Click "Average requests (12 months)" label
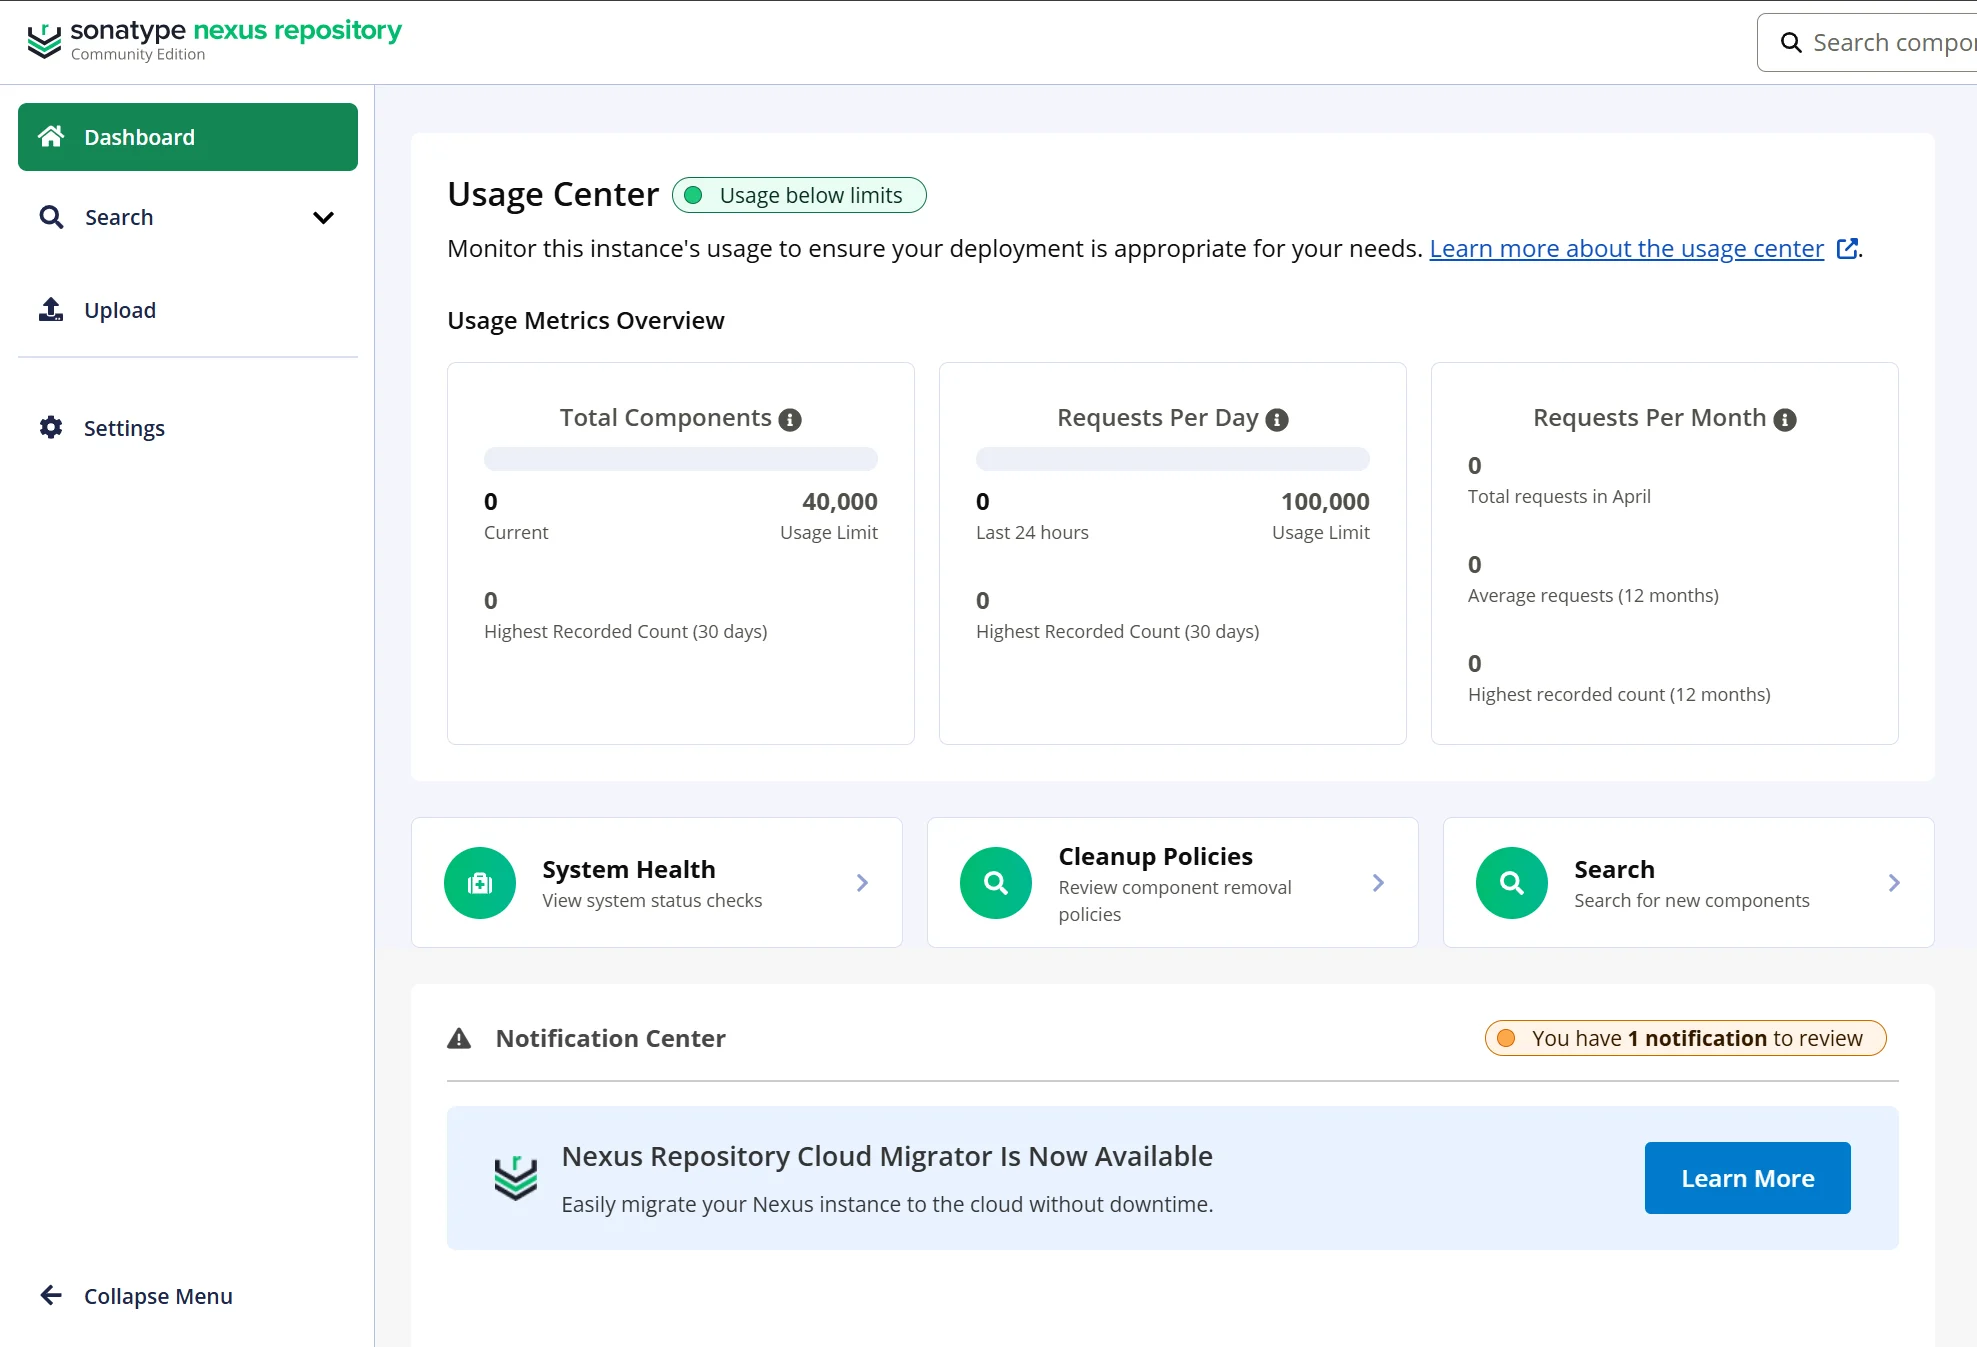This screenshot has width=1977, height=1347. click(1593, 595)
